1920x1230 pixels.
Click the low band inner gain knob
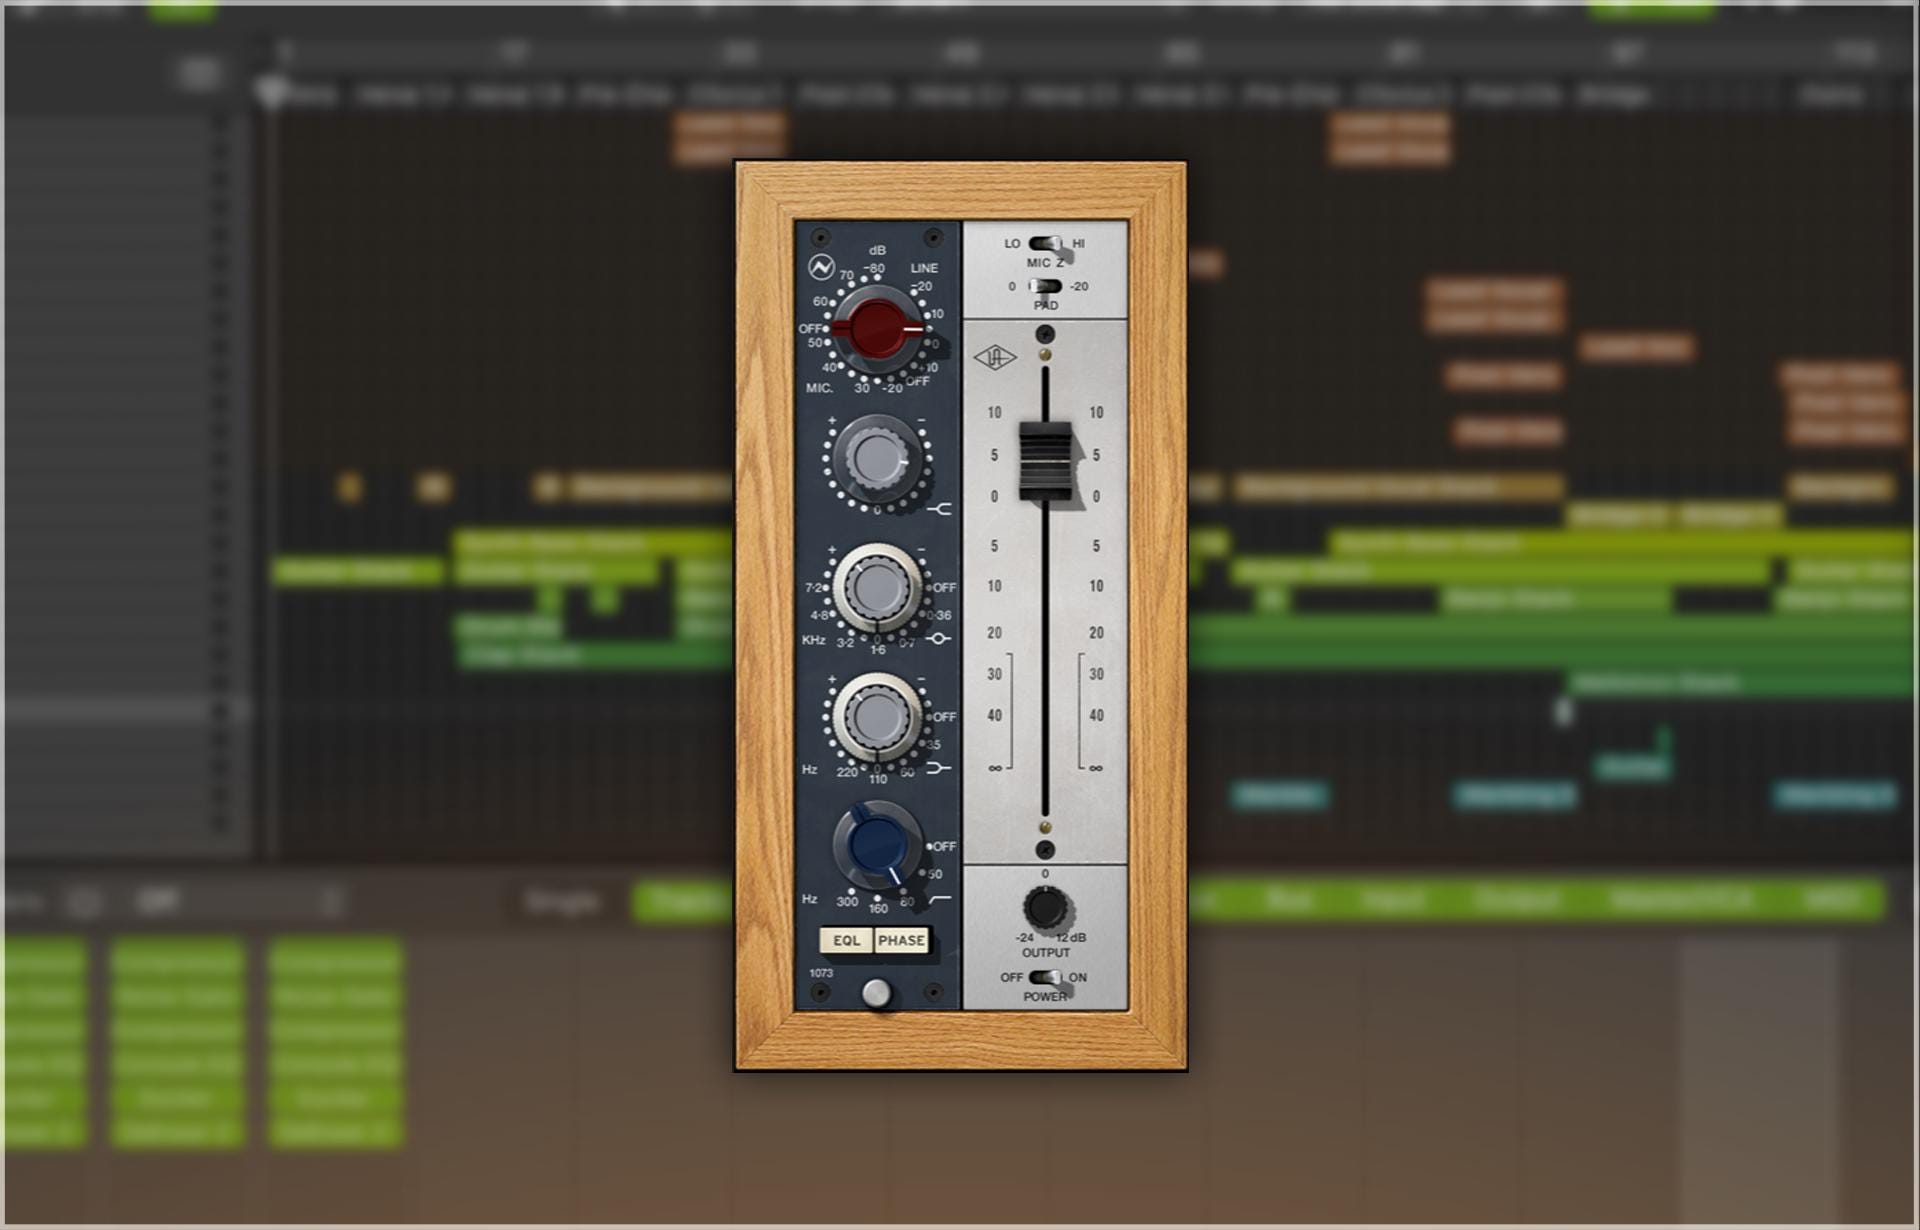[877, 717]
